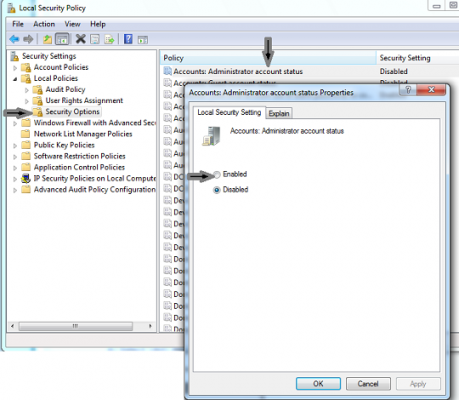The image size is (459, 400).
Task: Select Security Options in the tree
Action: [x=72, y=112]
